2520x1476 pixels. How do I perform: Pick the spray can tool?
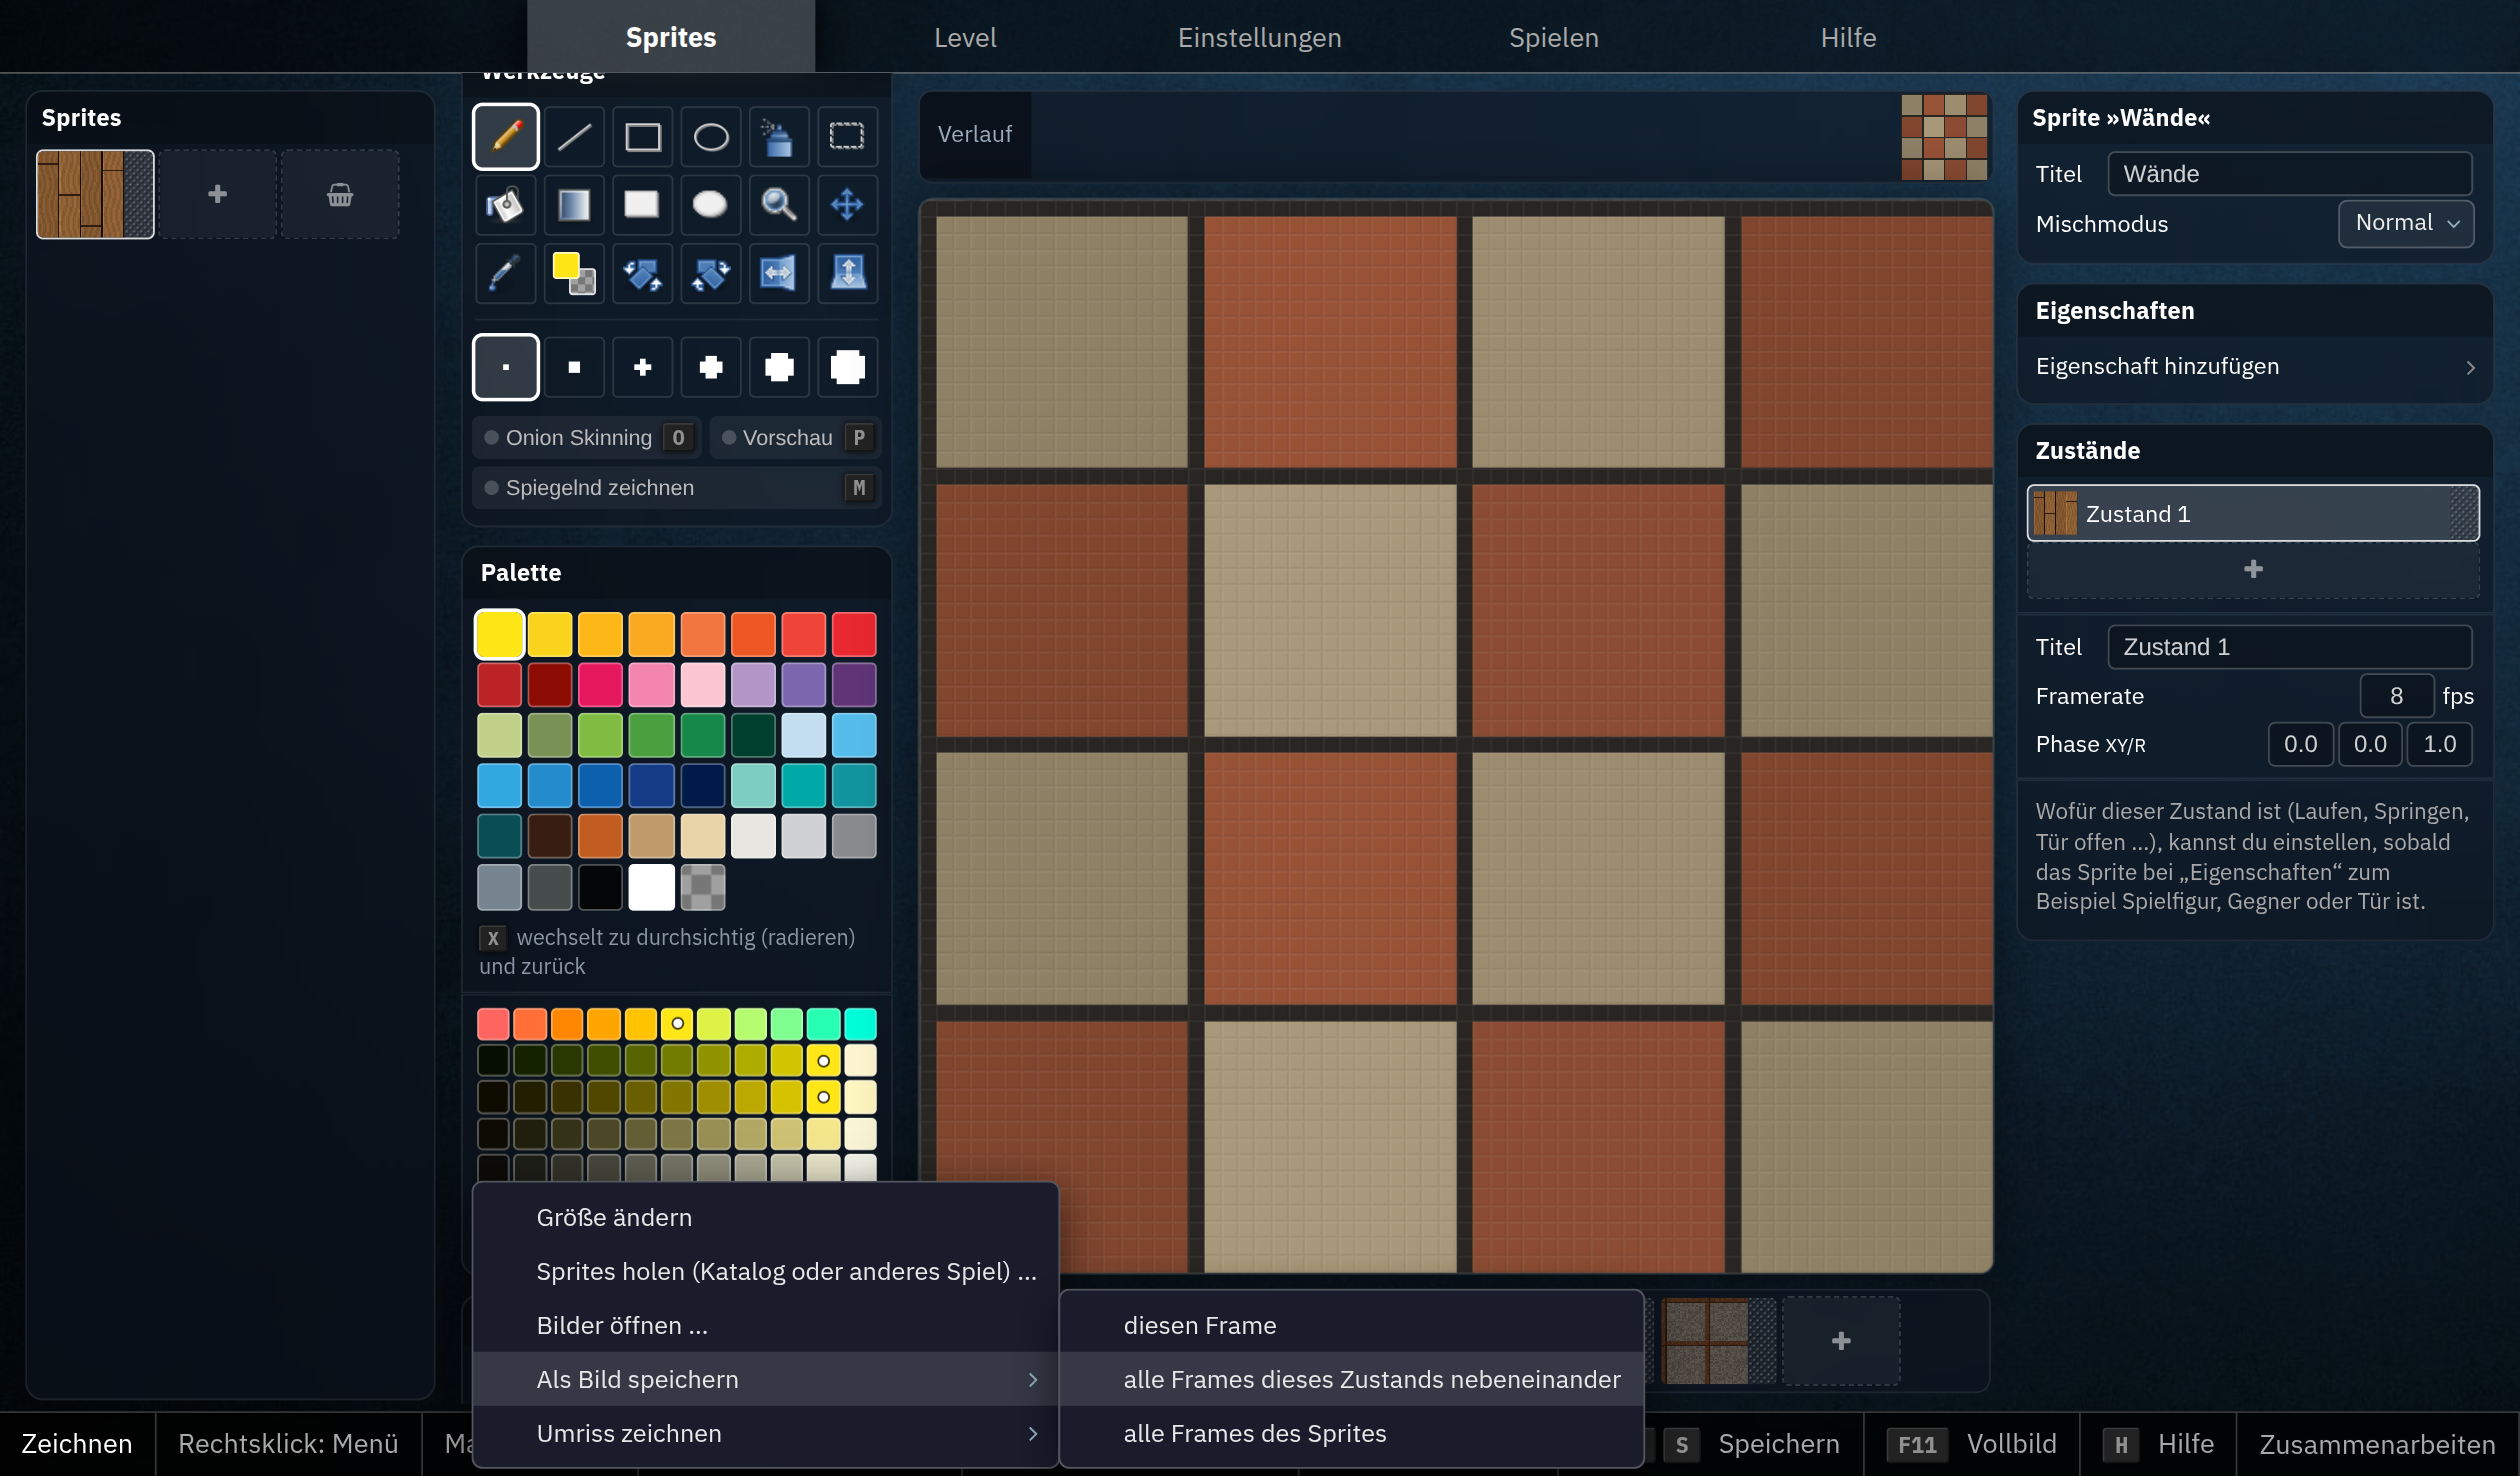(779, 136)
